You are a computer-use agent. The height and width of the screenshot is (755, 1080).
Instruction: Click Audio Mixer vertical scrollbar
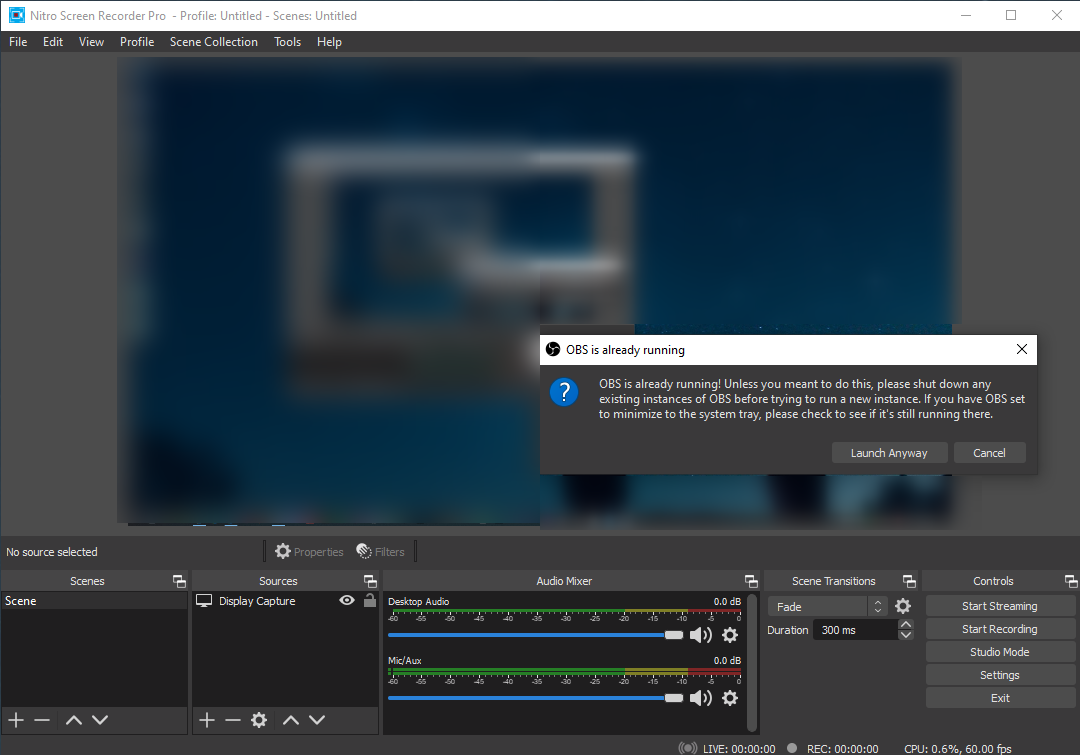point(752,662)
